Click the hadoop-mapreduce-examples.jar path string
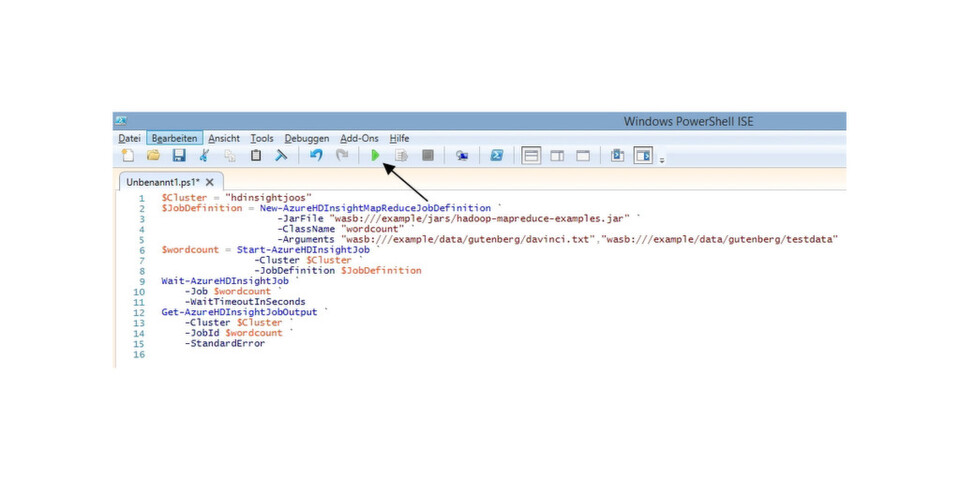Viewport: 960px width, 480px height. point(480,219)
